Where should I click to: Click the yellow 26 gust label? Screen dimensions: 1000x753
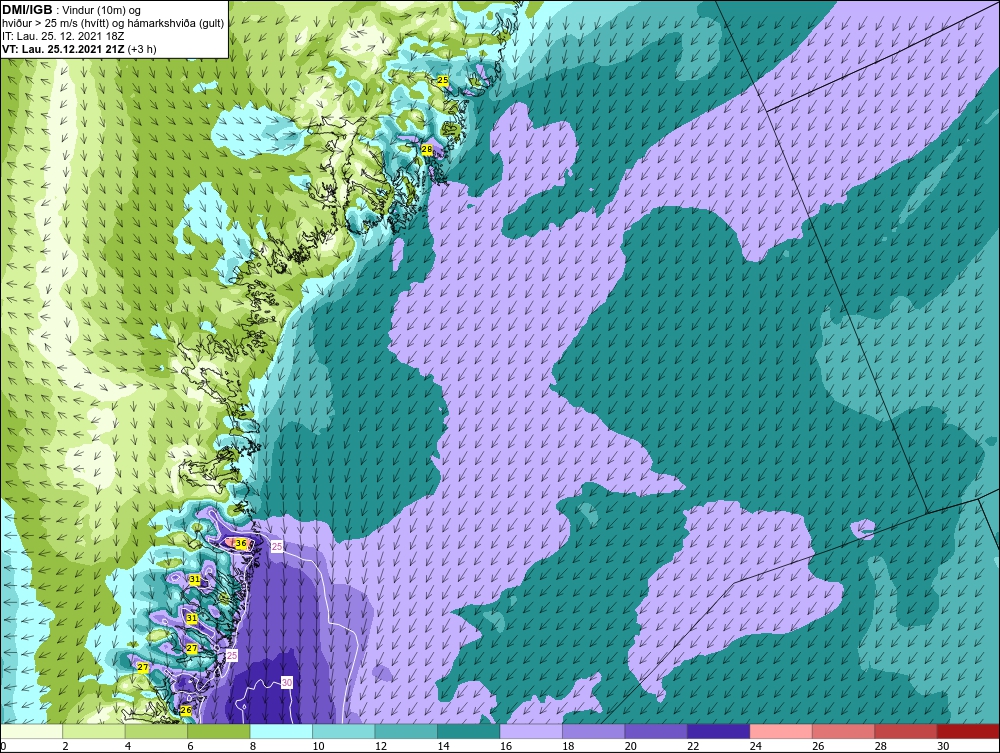tap(186, 710)
